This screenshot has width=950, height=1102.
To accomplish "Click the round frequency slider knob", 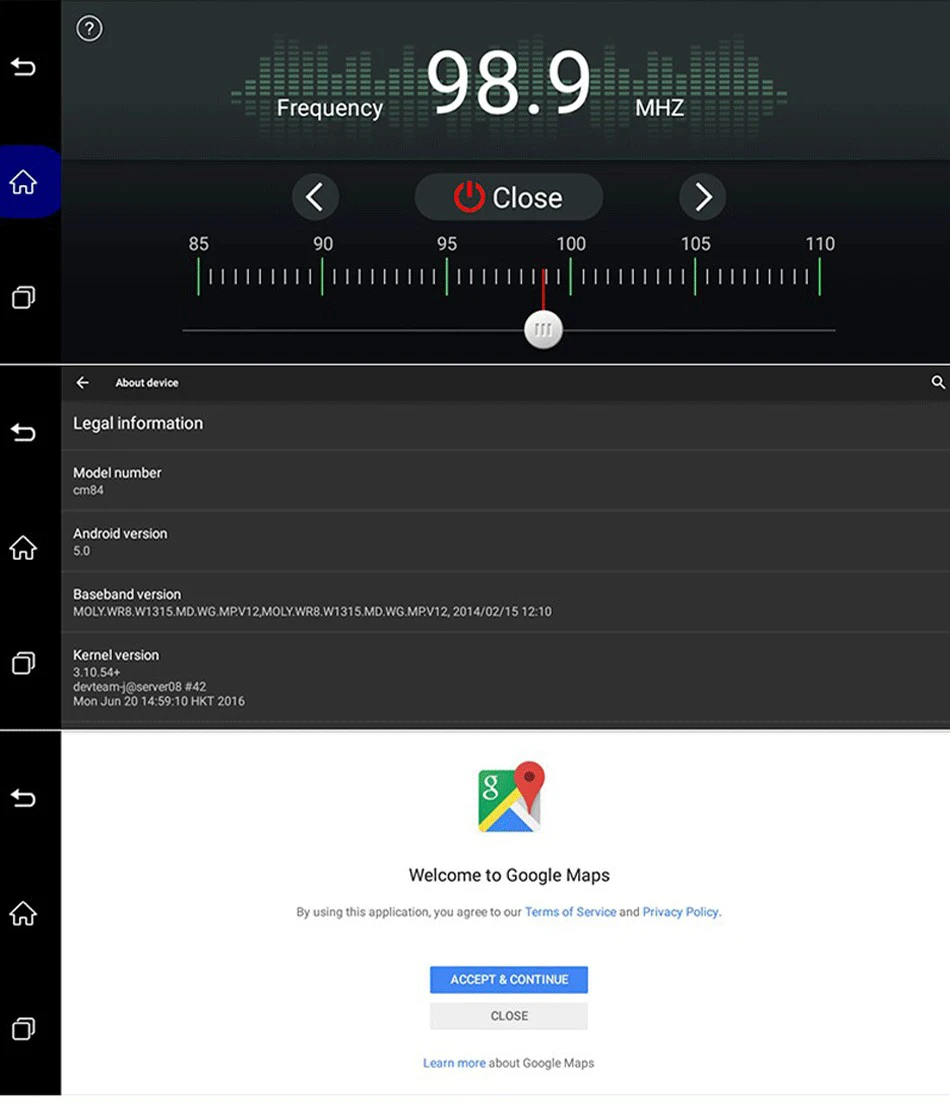I will click(543, 330).
